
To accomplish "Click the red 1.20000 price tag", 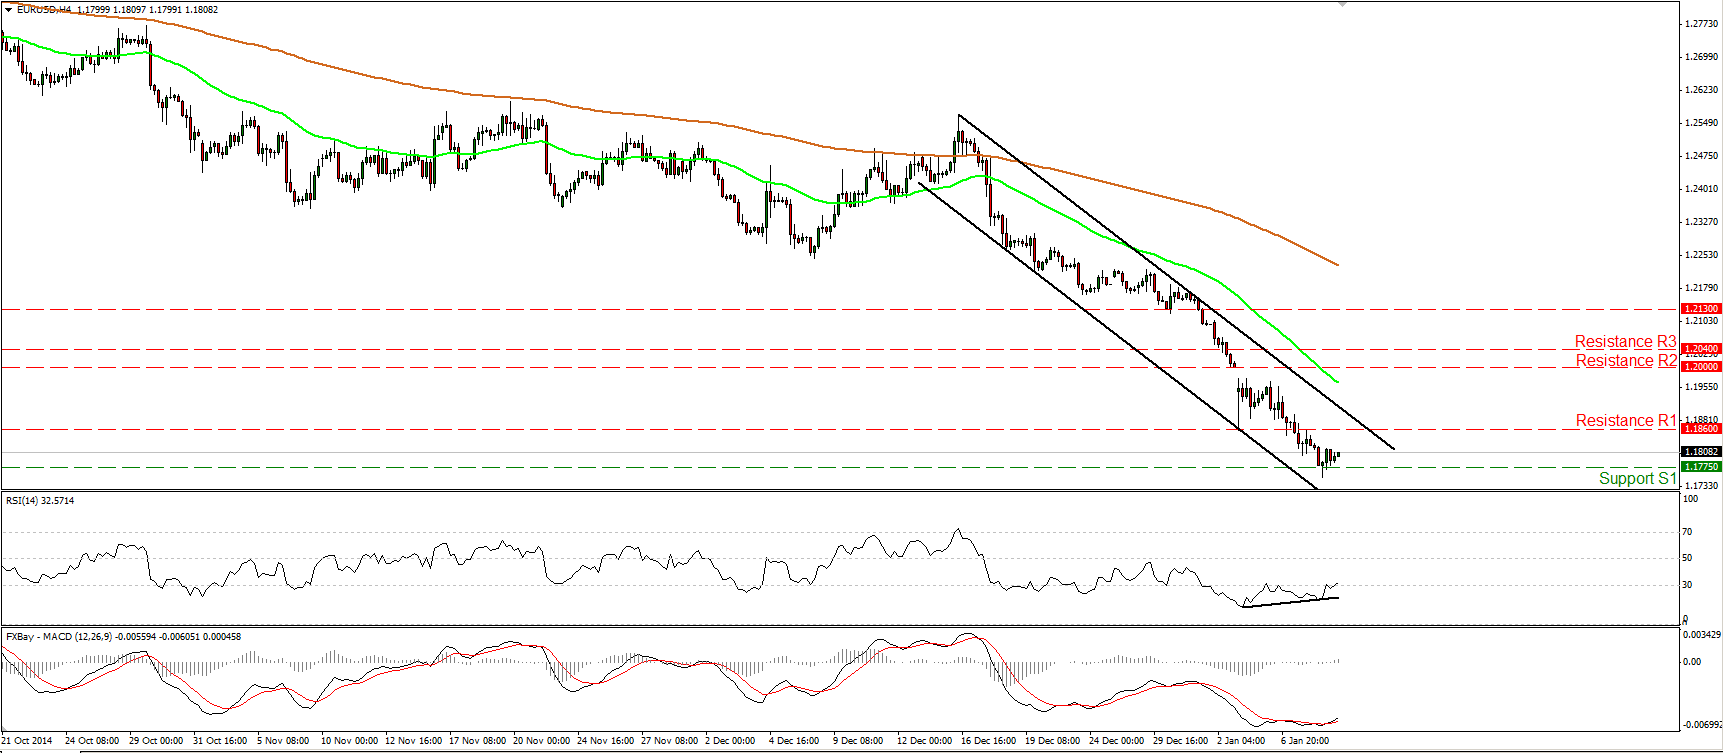I will pyautogui.click(x=1701, y=367).
